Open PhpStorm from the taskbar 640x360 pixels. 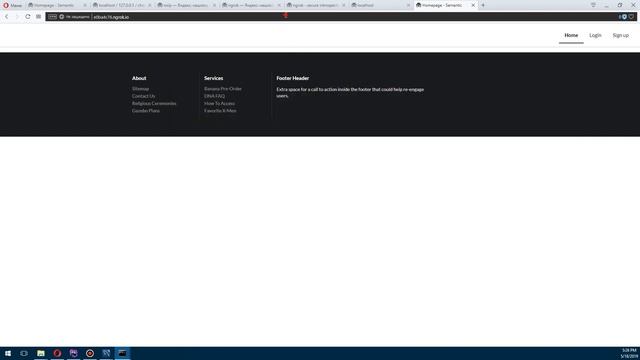pyautogui.click(x=73, y=353)
